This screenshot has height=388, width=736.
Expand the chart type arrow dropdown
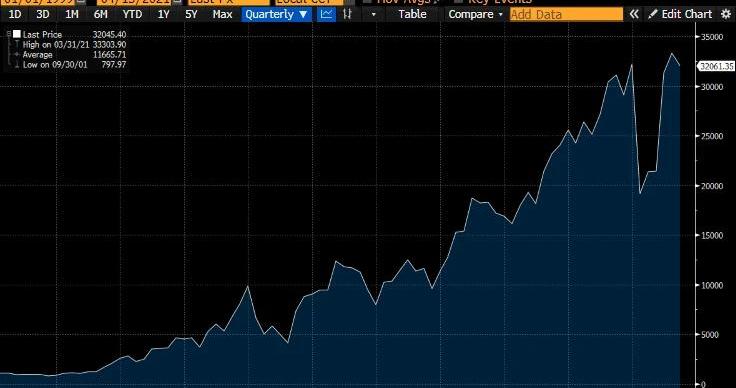374,14
